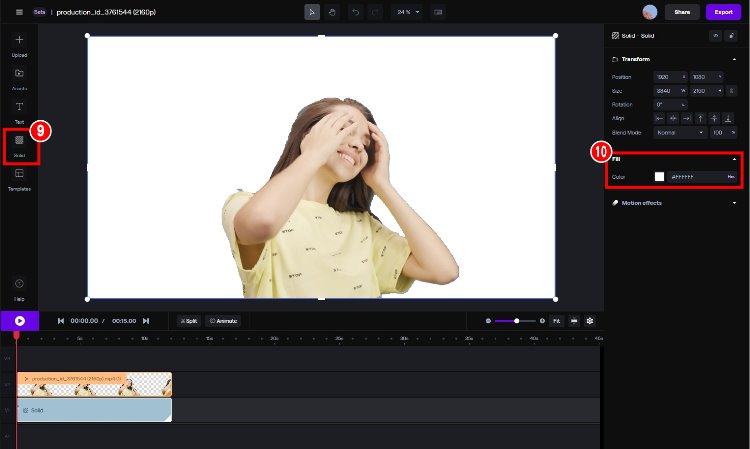Open the Templates panel
The image size is (750, 449).
[19, 180]
